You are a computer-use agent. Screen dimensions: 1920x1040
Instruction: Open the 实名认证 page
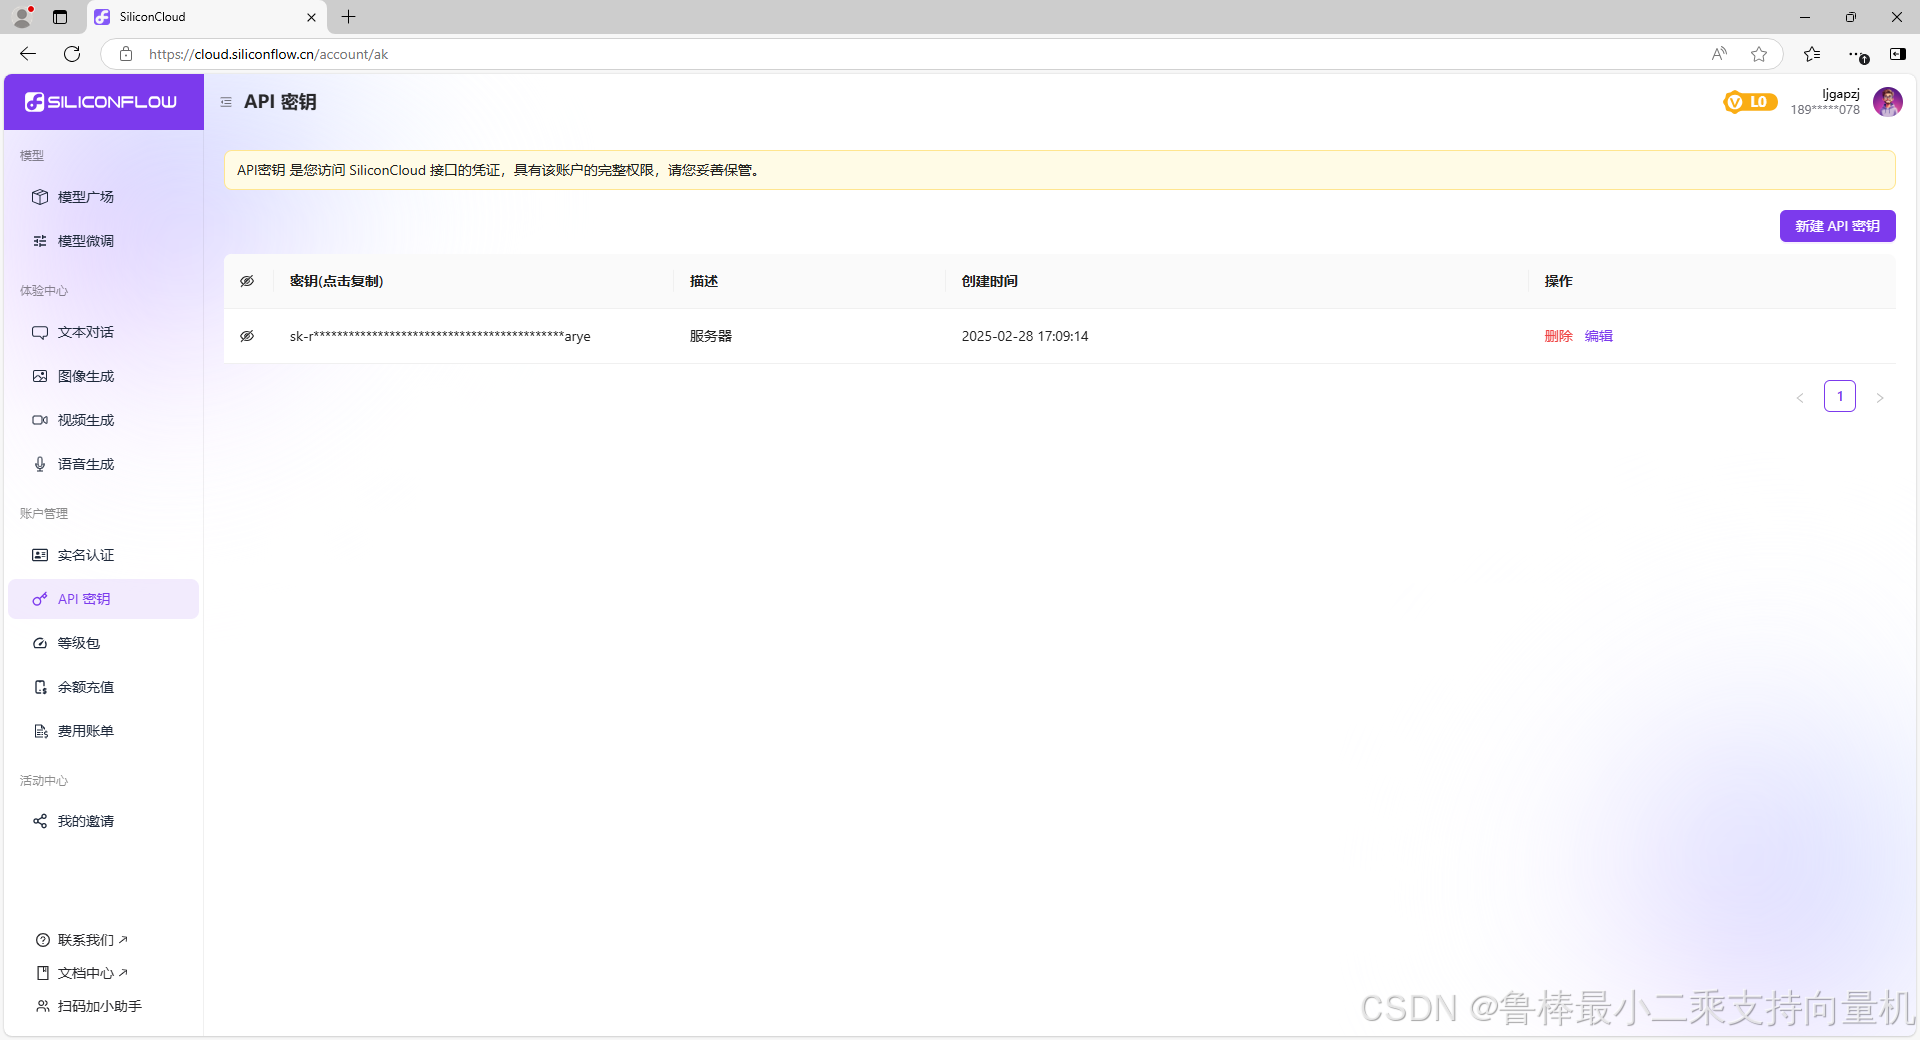pos(103,555)
